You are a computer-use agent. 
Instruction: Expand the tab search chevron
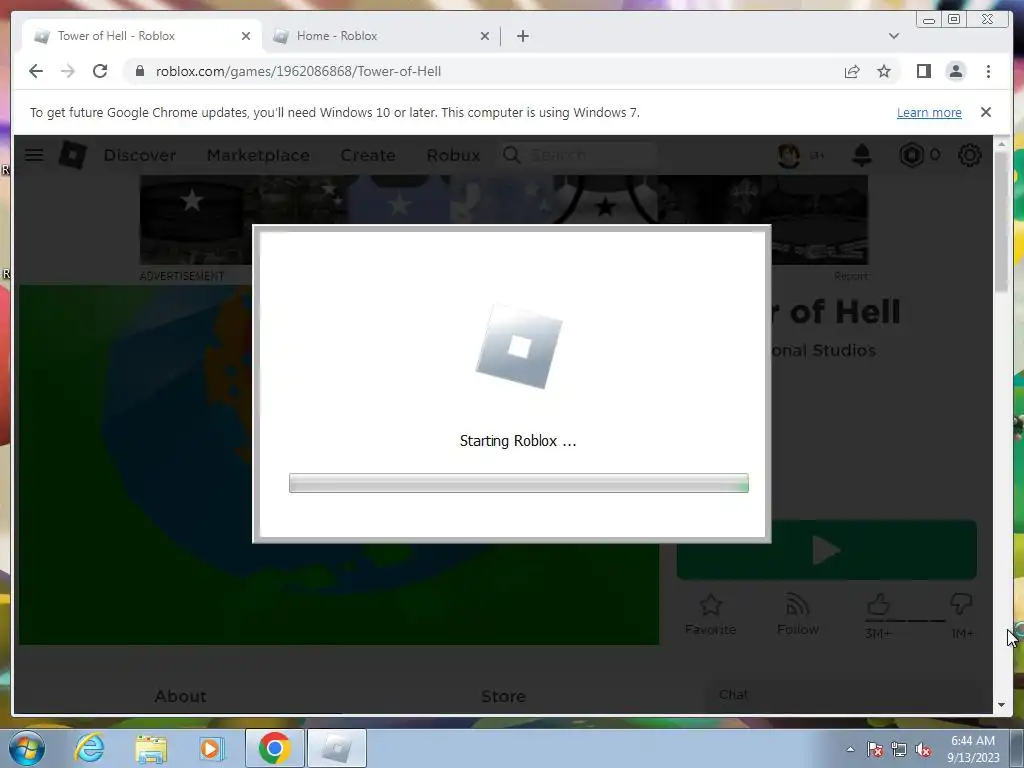893,36
